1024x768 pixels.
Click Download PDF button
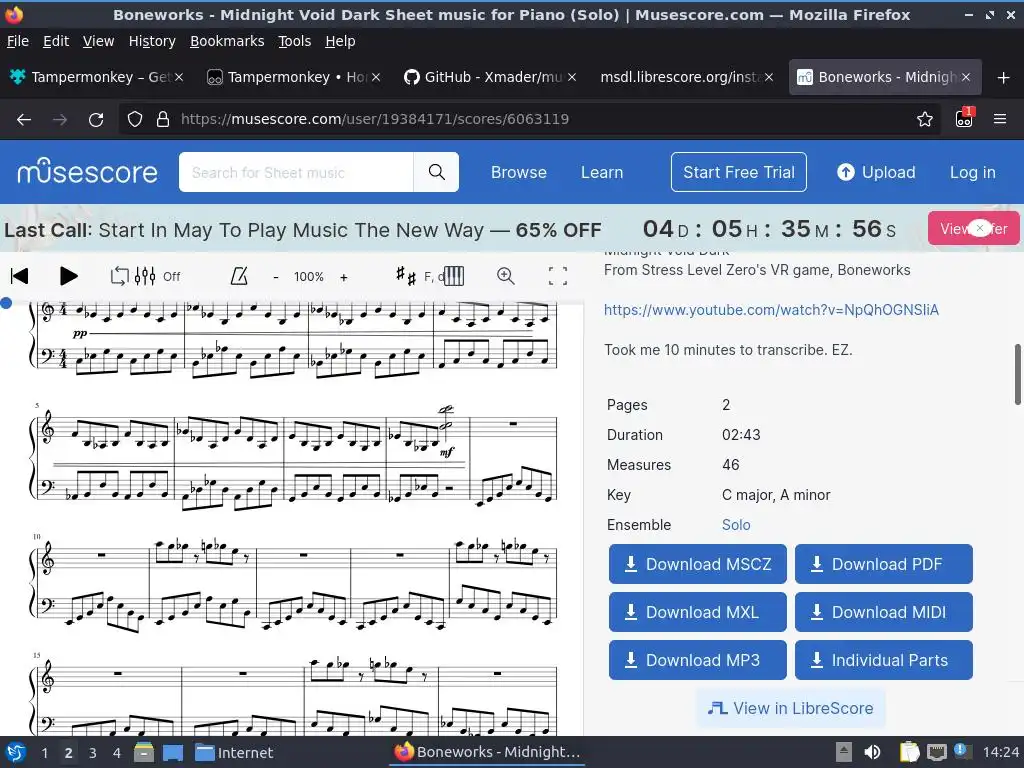[x=884, y=564]
